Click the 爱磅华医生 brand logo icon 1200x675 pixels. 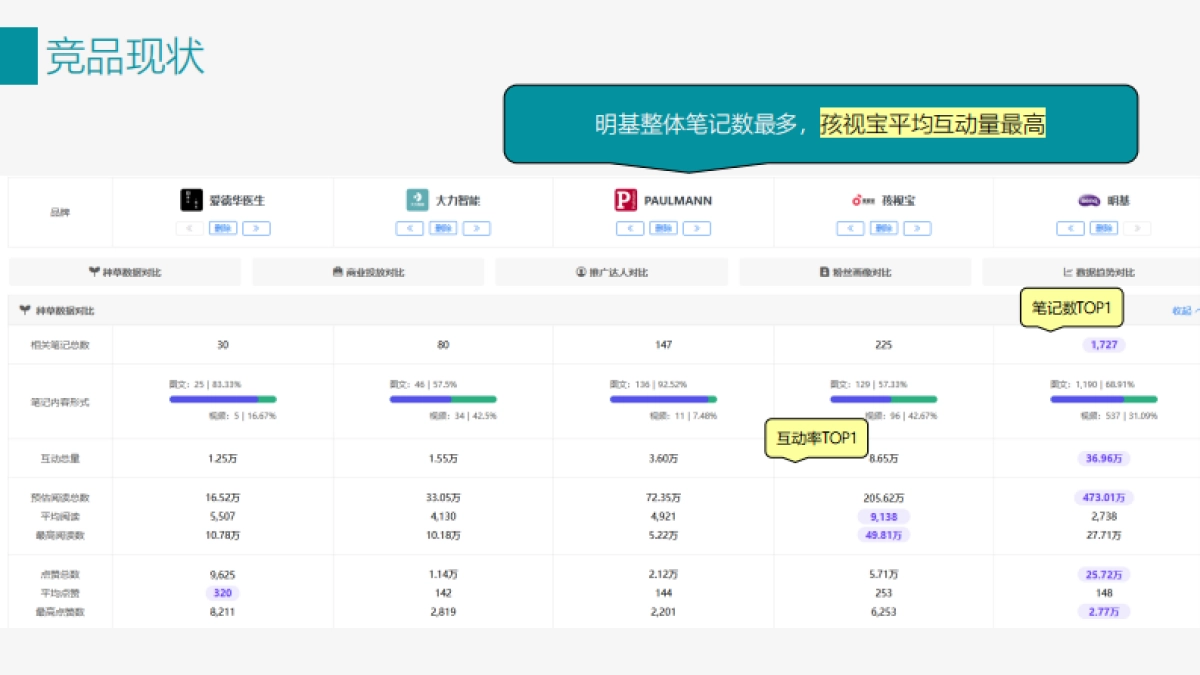(x=190, y=199)
